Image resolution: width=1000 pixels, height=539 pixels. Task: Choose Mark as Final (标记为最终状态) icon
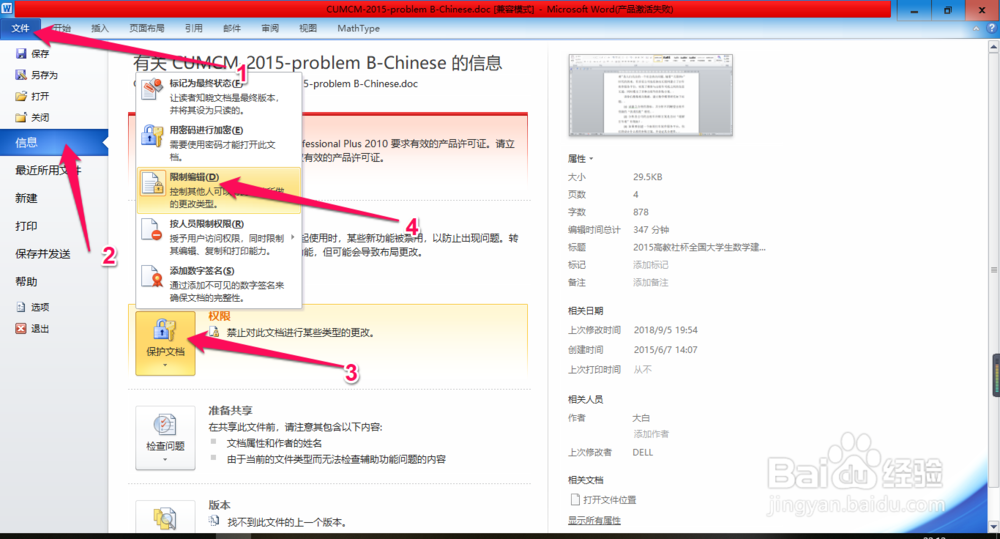152,89
